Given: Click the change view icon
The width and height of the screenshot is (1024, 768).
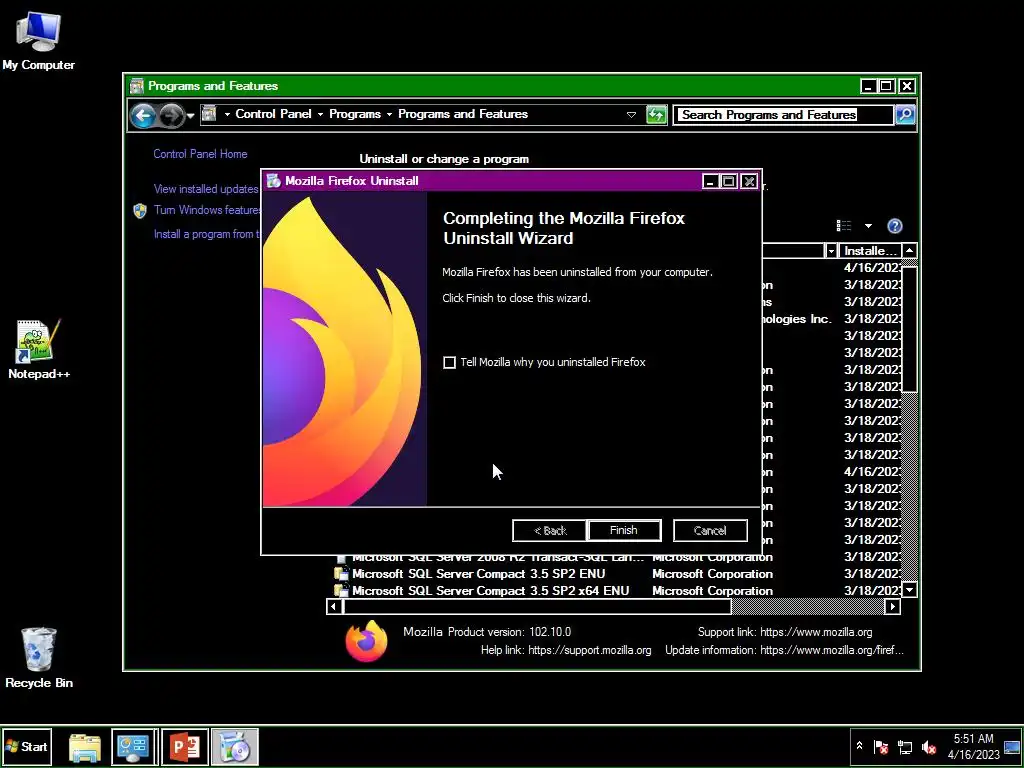Looking at the screenshot, I should point(844,225).
